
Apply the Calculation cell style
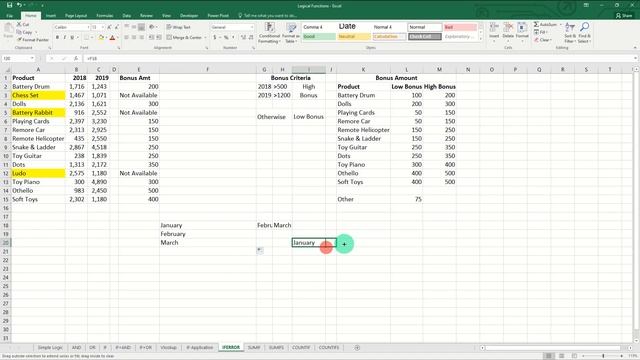[389, 37]
